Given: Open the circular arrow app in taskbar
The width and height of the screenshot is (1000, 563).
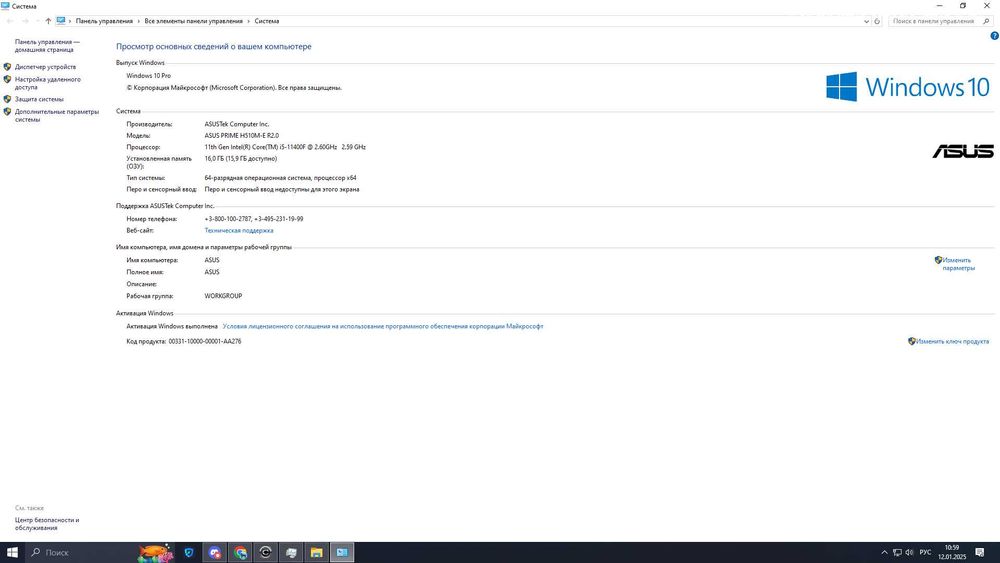Looking at the screenshot, I should tap(266, 552).
